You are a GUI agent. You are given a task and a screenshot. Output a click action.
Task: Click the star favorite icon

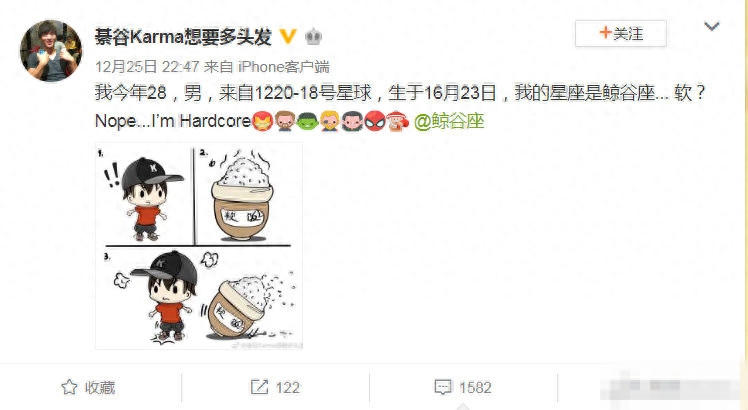pyautogui.click(x=69, y=387)
